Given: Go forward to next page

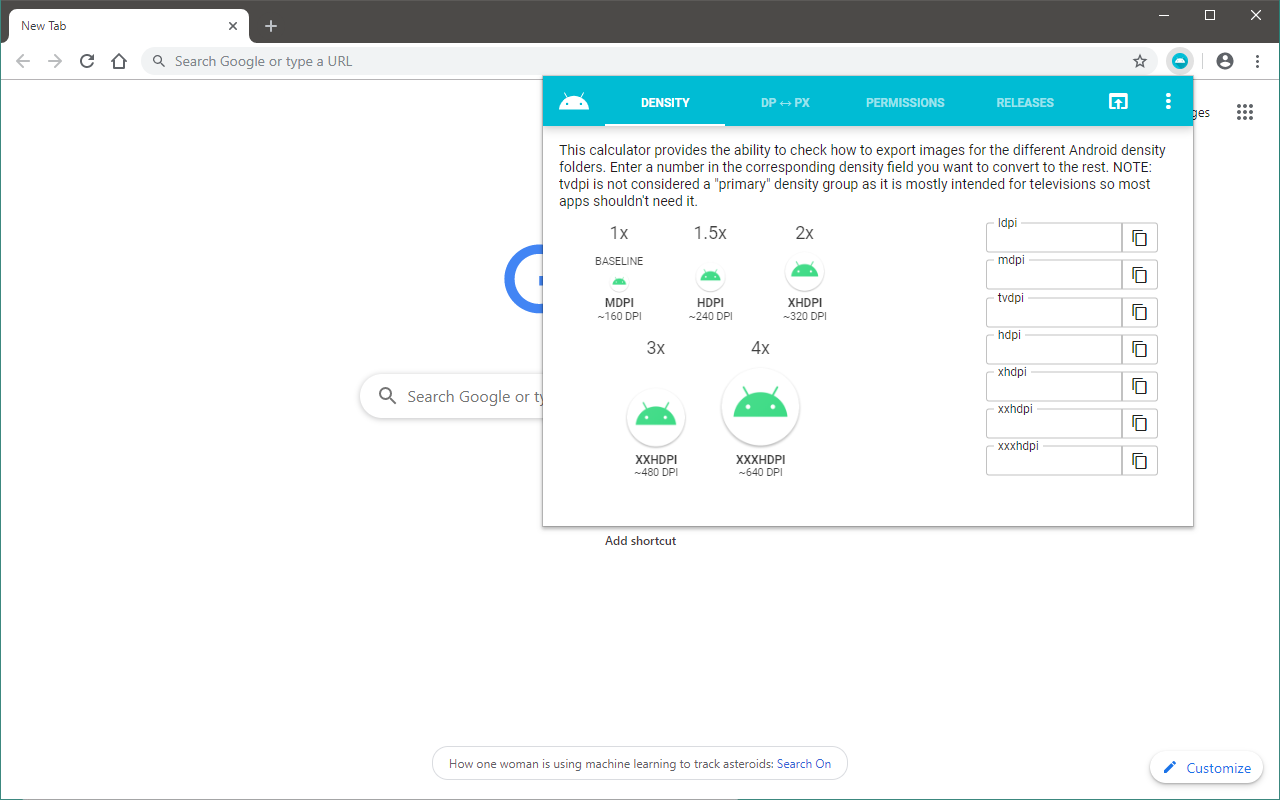Looking at the screenshot, I should point(55,61).
